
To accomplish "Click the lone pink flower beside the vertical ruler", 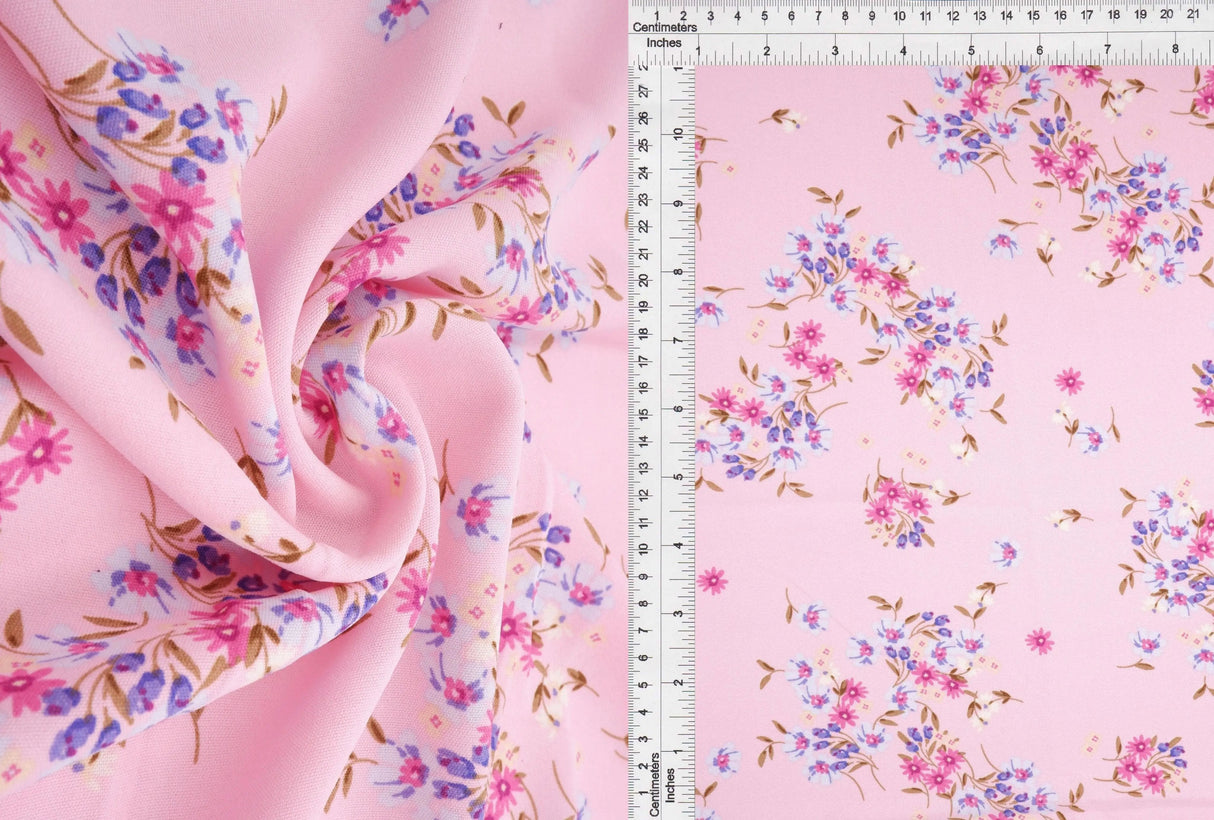I will (712, 581).
